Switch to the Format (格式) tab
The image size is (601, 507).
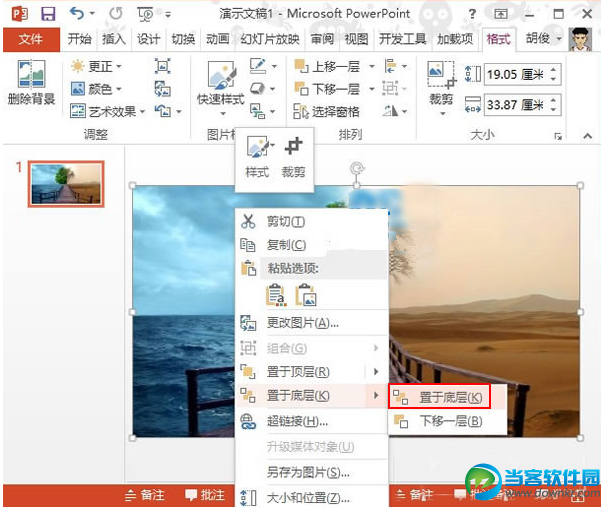coord(498,39)
